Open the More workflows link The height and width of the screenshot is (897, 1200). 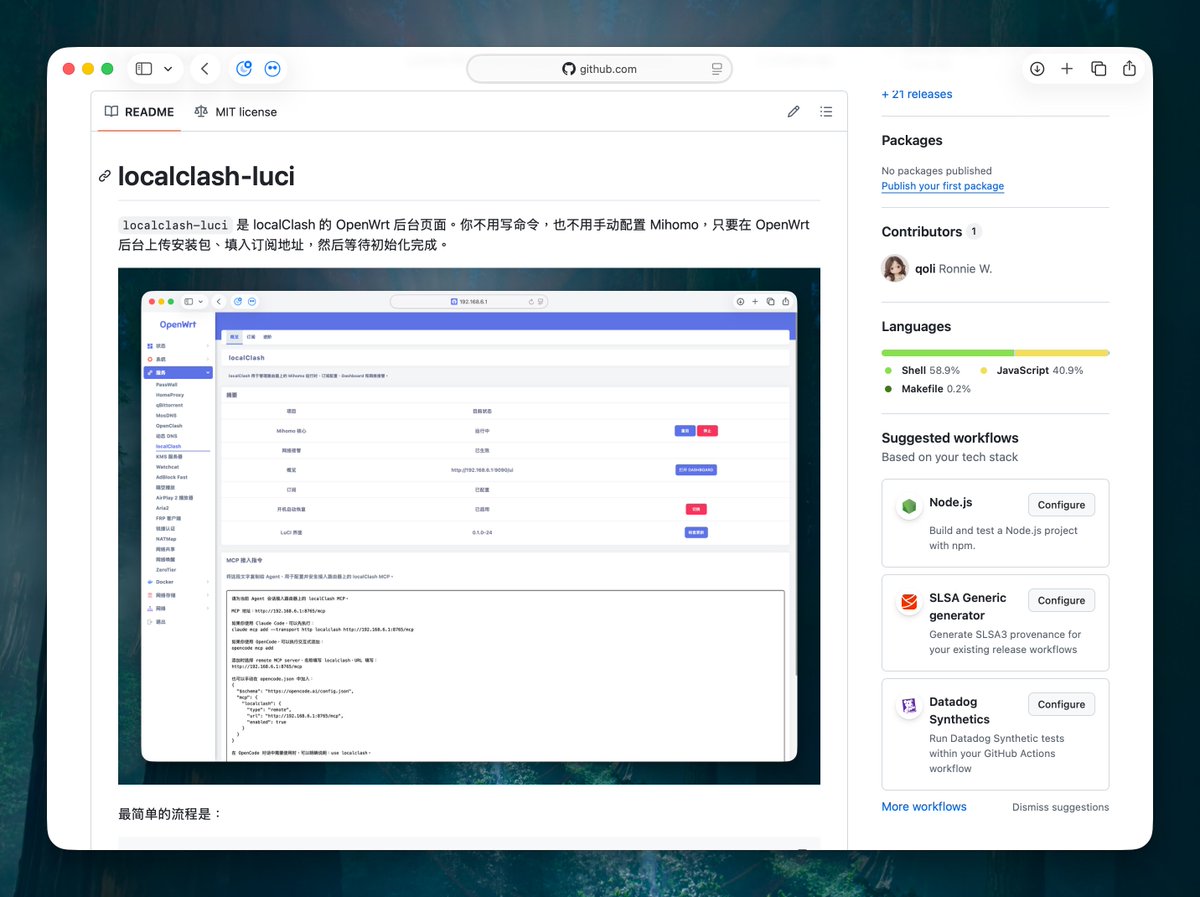(924, 806)
